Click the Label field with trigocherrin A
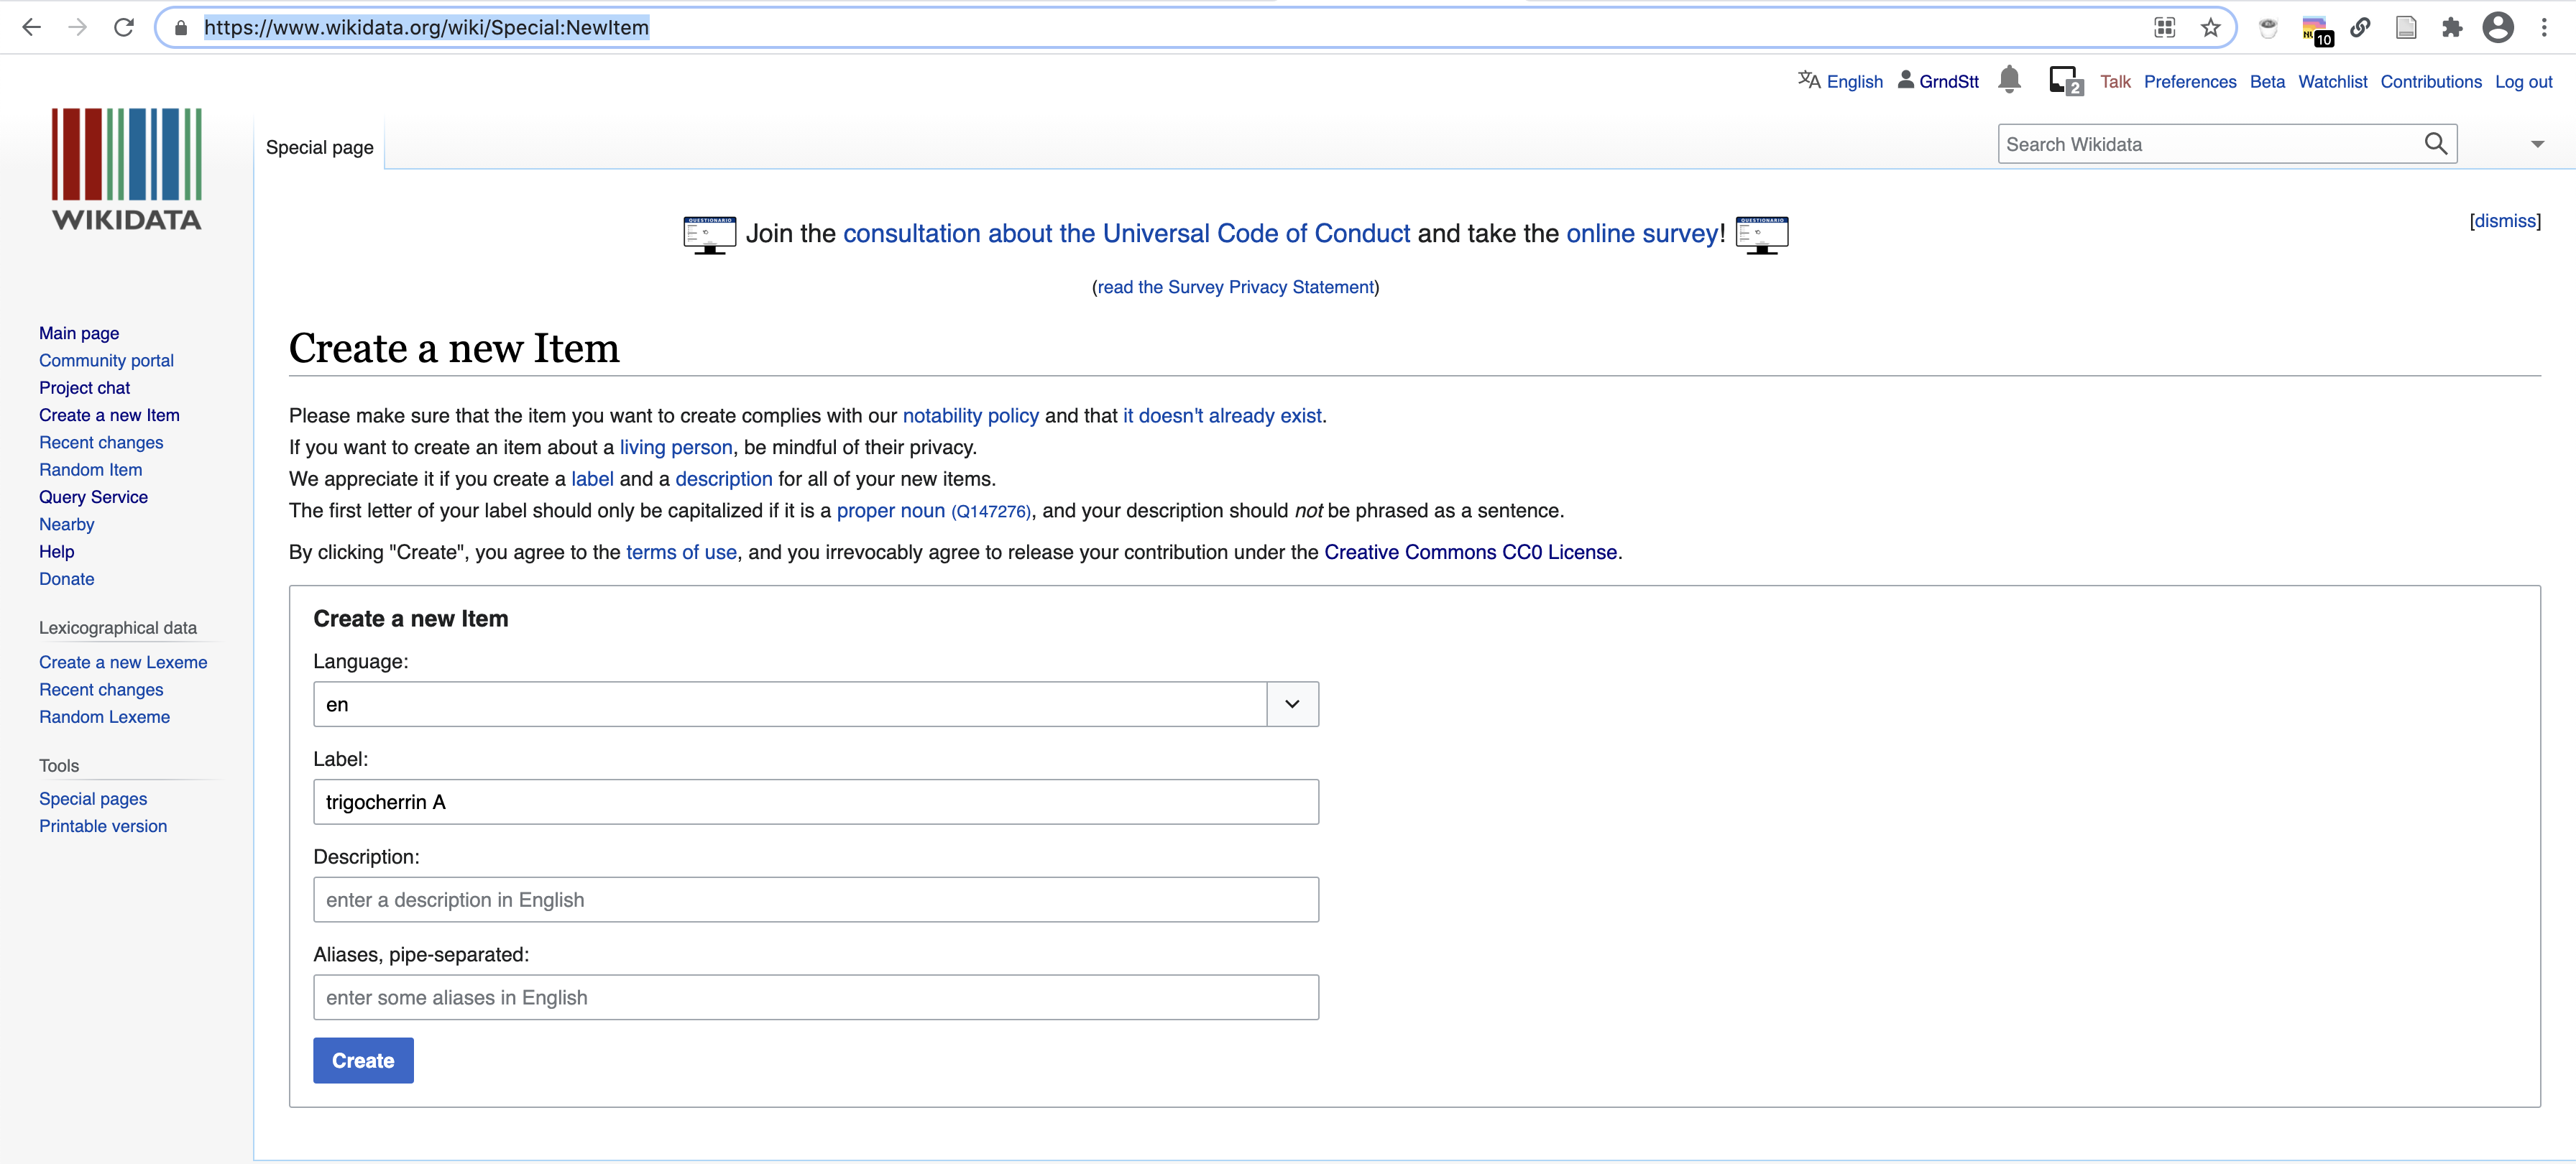 pos(816,802)
